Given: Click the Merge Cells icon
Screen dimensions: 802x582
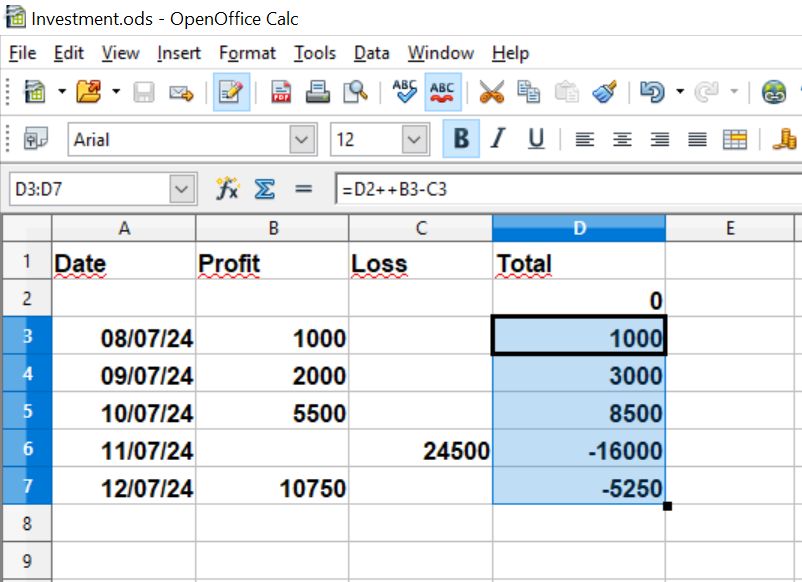Looking at the screenshot, I should [x=735, y=139].
